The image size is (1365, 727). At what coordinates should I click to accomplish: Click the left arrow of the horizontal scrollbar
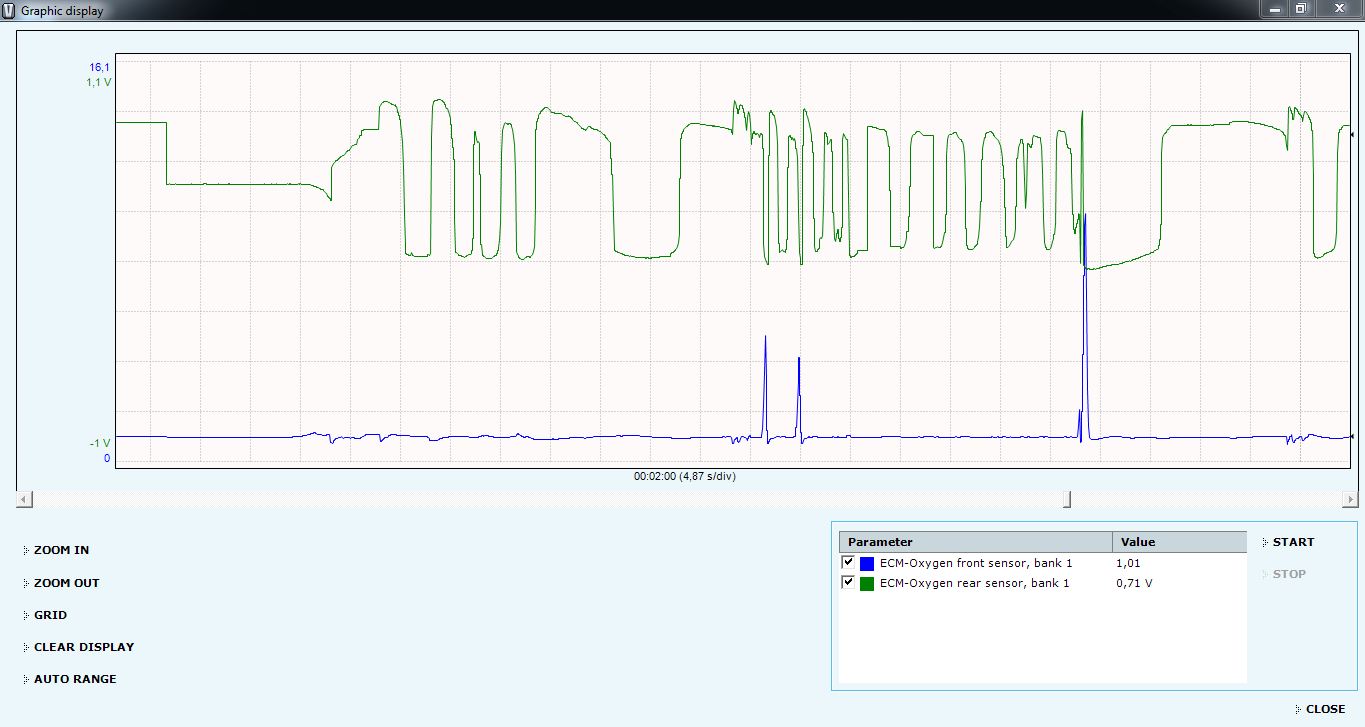(24, 499)
